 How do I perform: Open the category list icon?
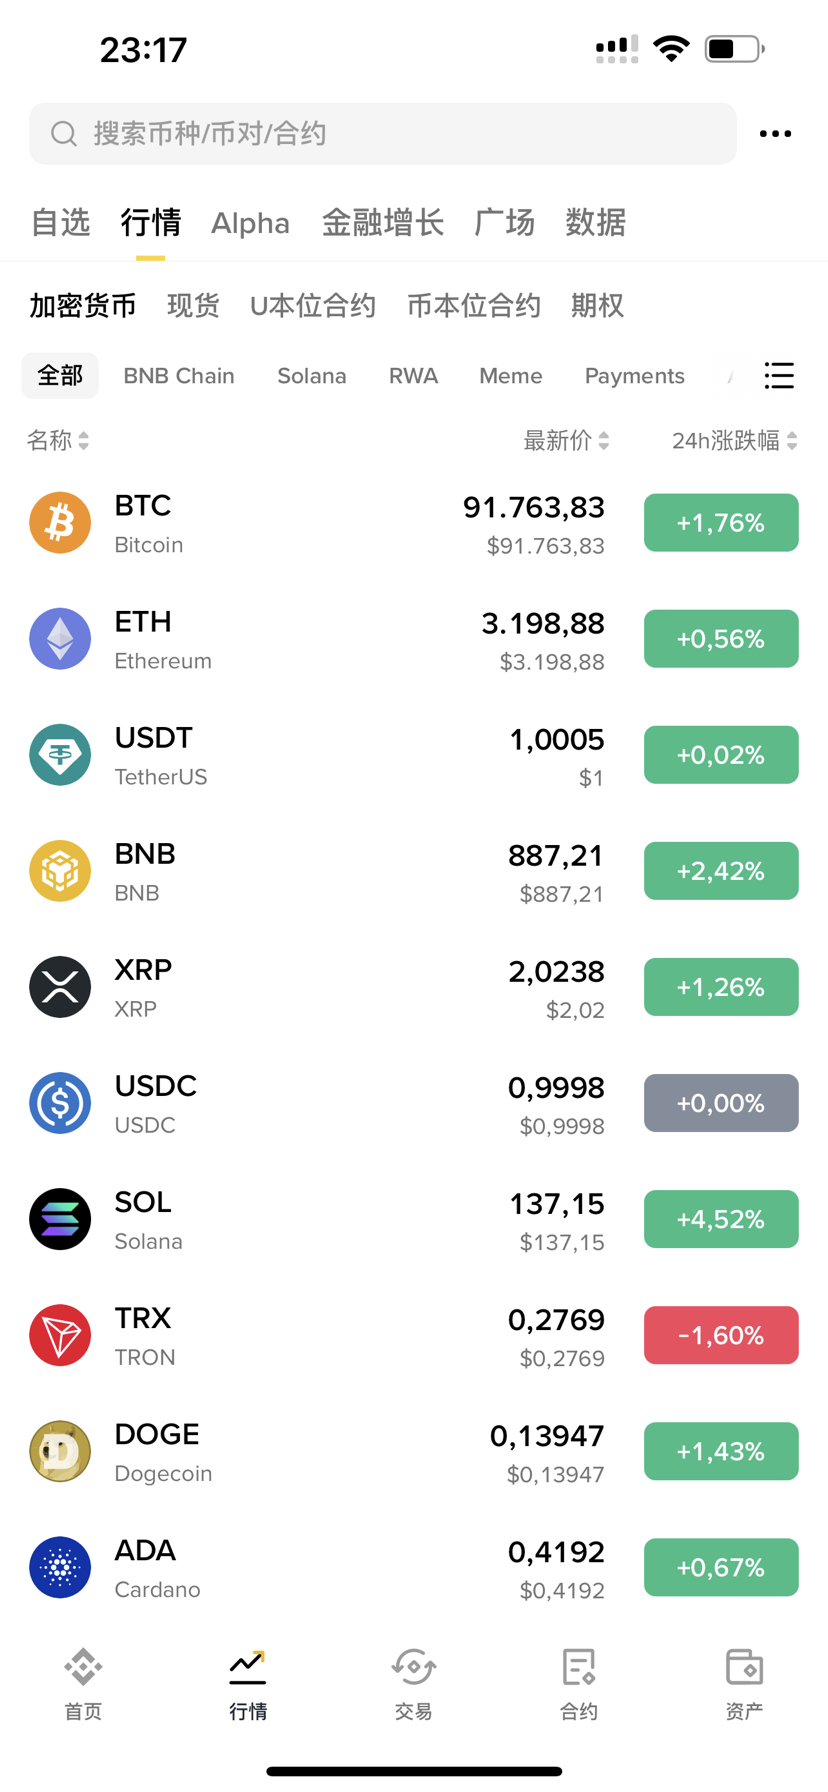pos(779,376)
